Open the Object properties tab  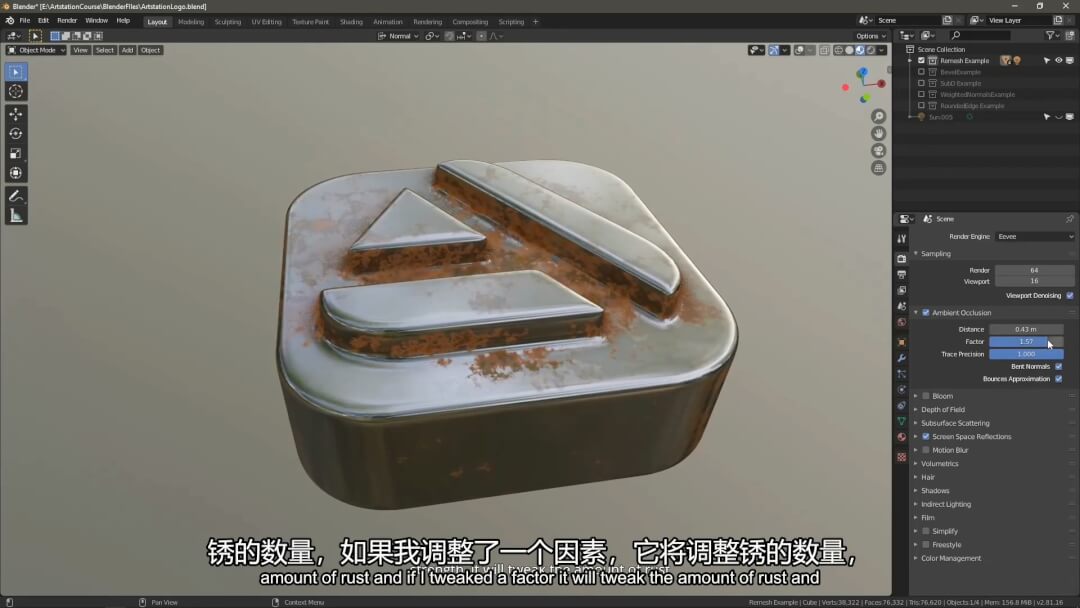(x=901, y=342)
